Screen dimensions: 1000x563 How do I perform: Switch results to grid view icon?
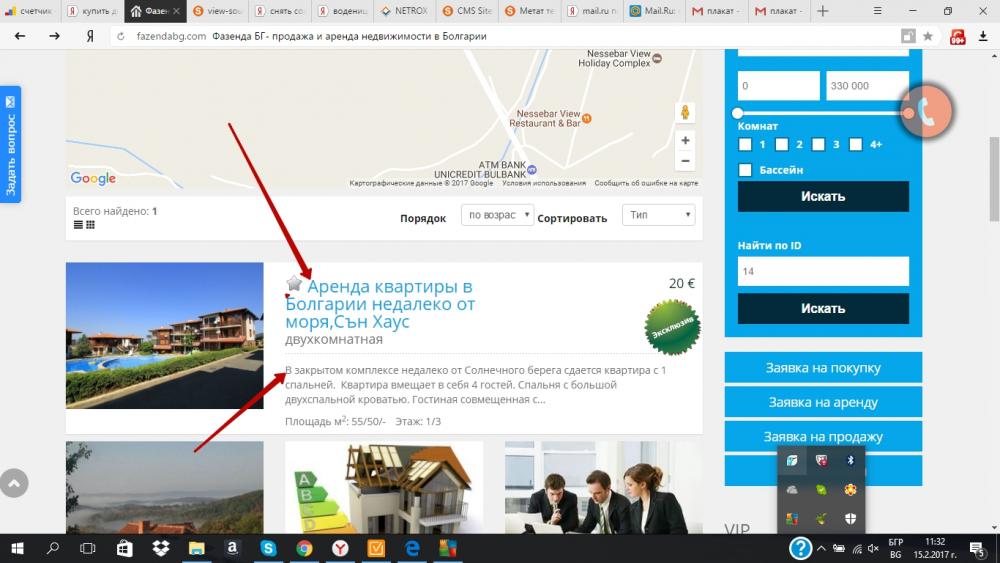click(x=90, y=225)
